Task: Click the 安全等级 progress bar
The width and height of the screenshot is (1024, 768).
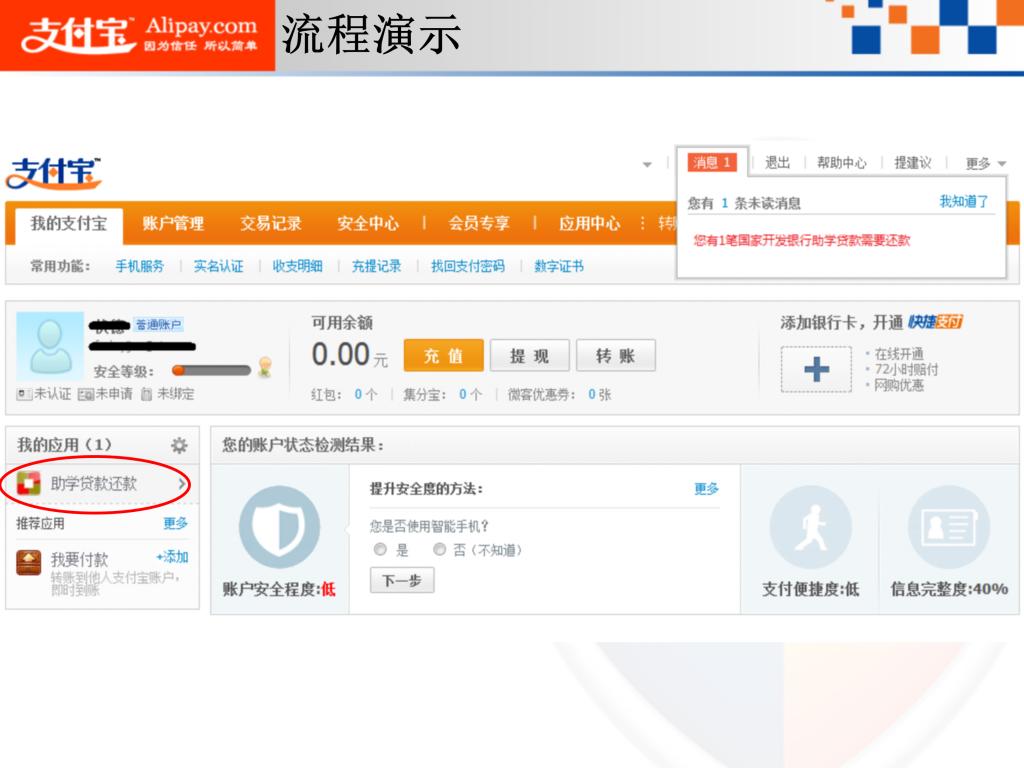Action: (211, 371)
